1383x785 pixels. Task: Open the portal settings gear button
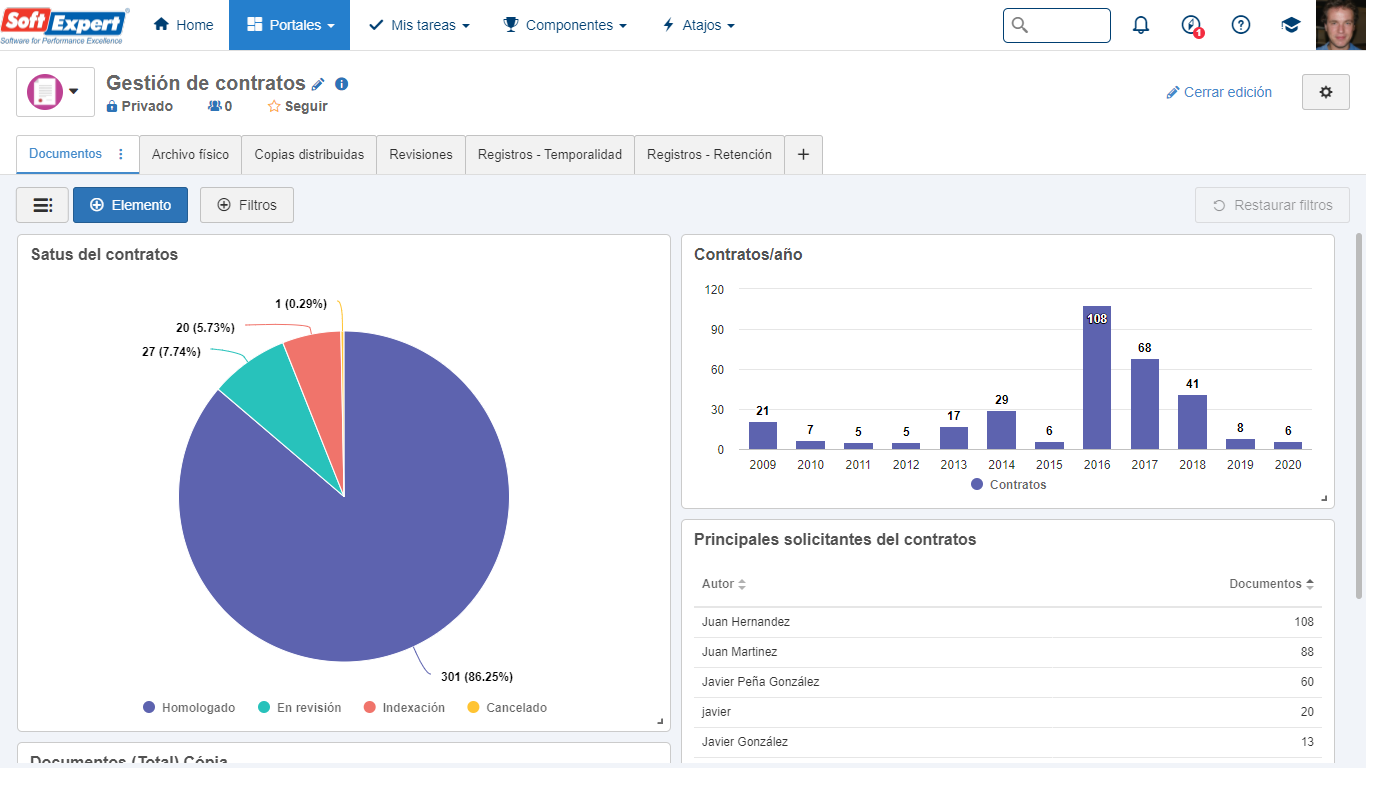(1326, 92)
